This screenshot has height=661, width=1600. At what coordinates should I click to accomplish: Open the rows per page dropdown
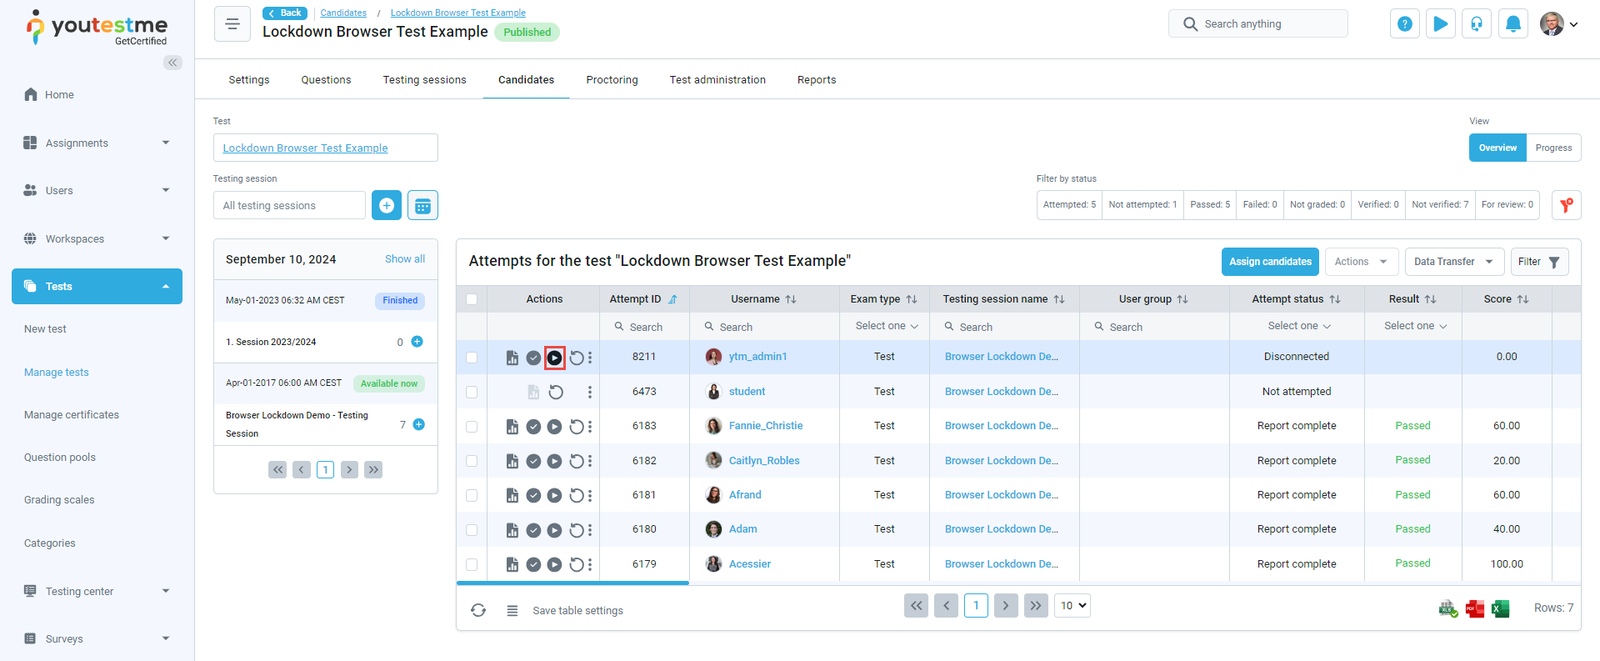click(x=1072, y=606)
